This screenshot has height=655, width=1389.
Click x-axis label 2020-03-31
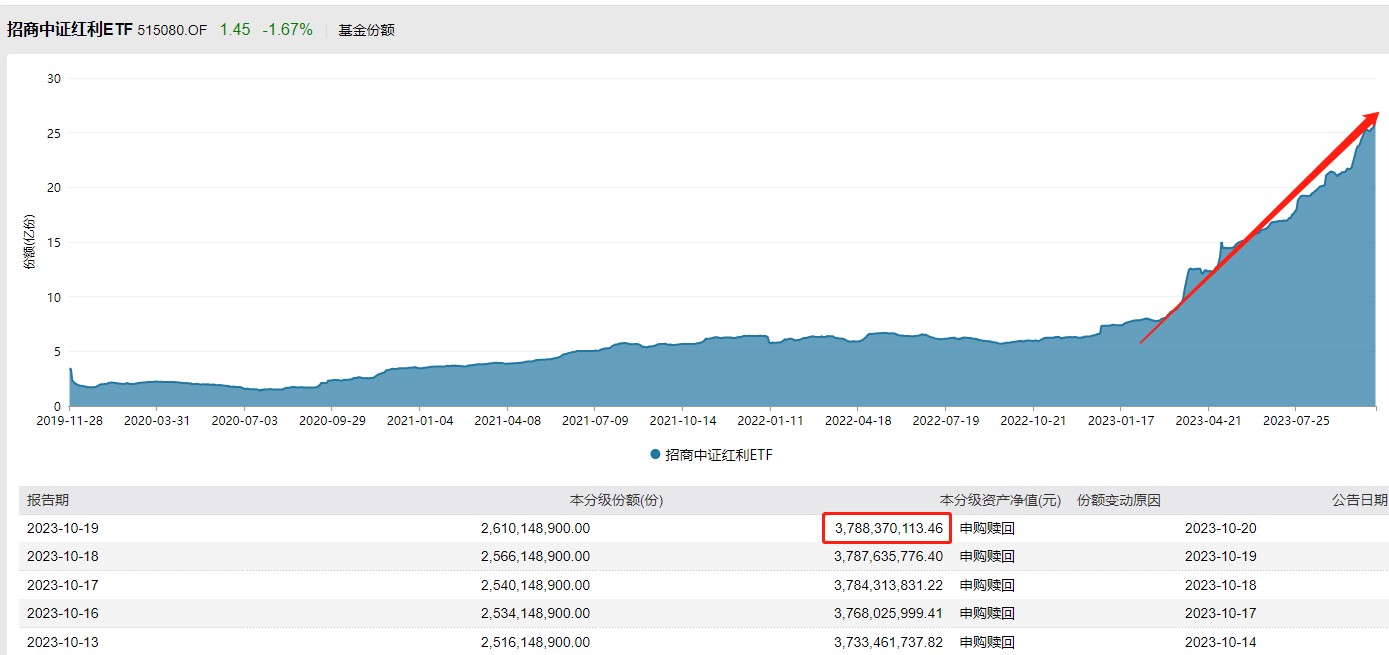click(156, 421)
